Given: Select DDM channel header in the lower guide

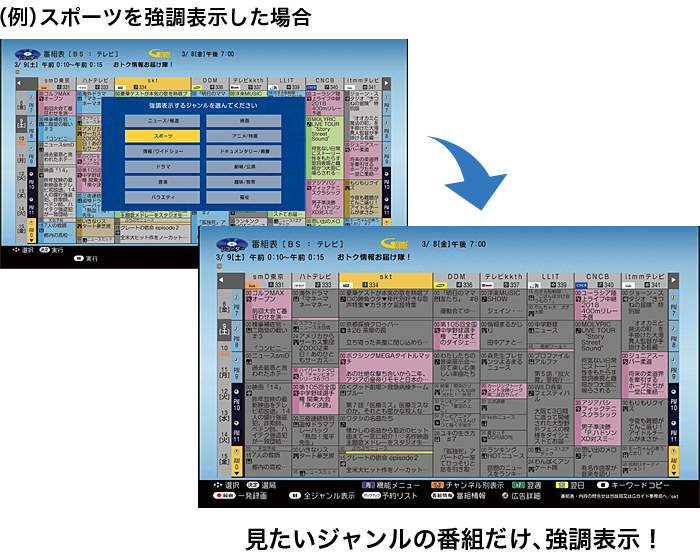Looking at the screenshot, I should [455, 278].
